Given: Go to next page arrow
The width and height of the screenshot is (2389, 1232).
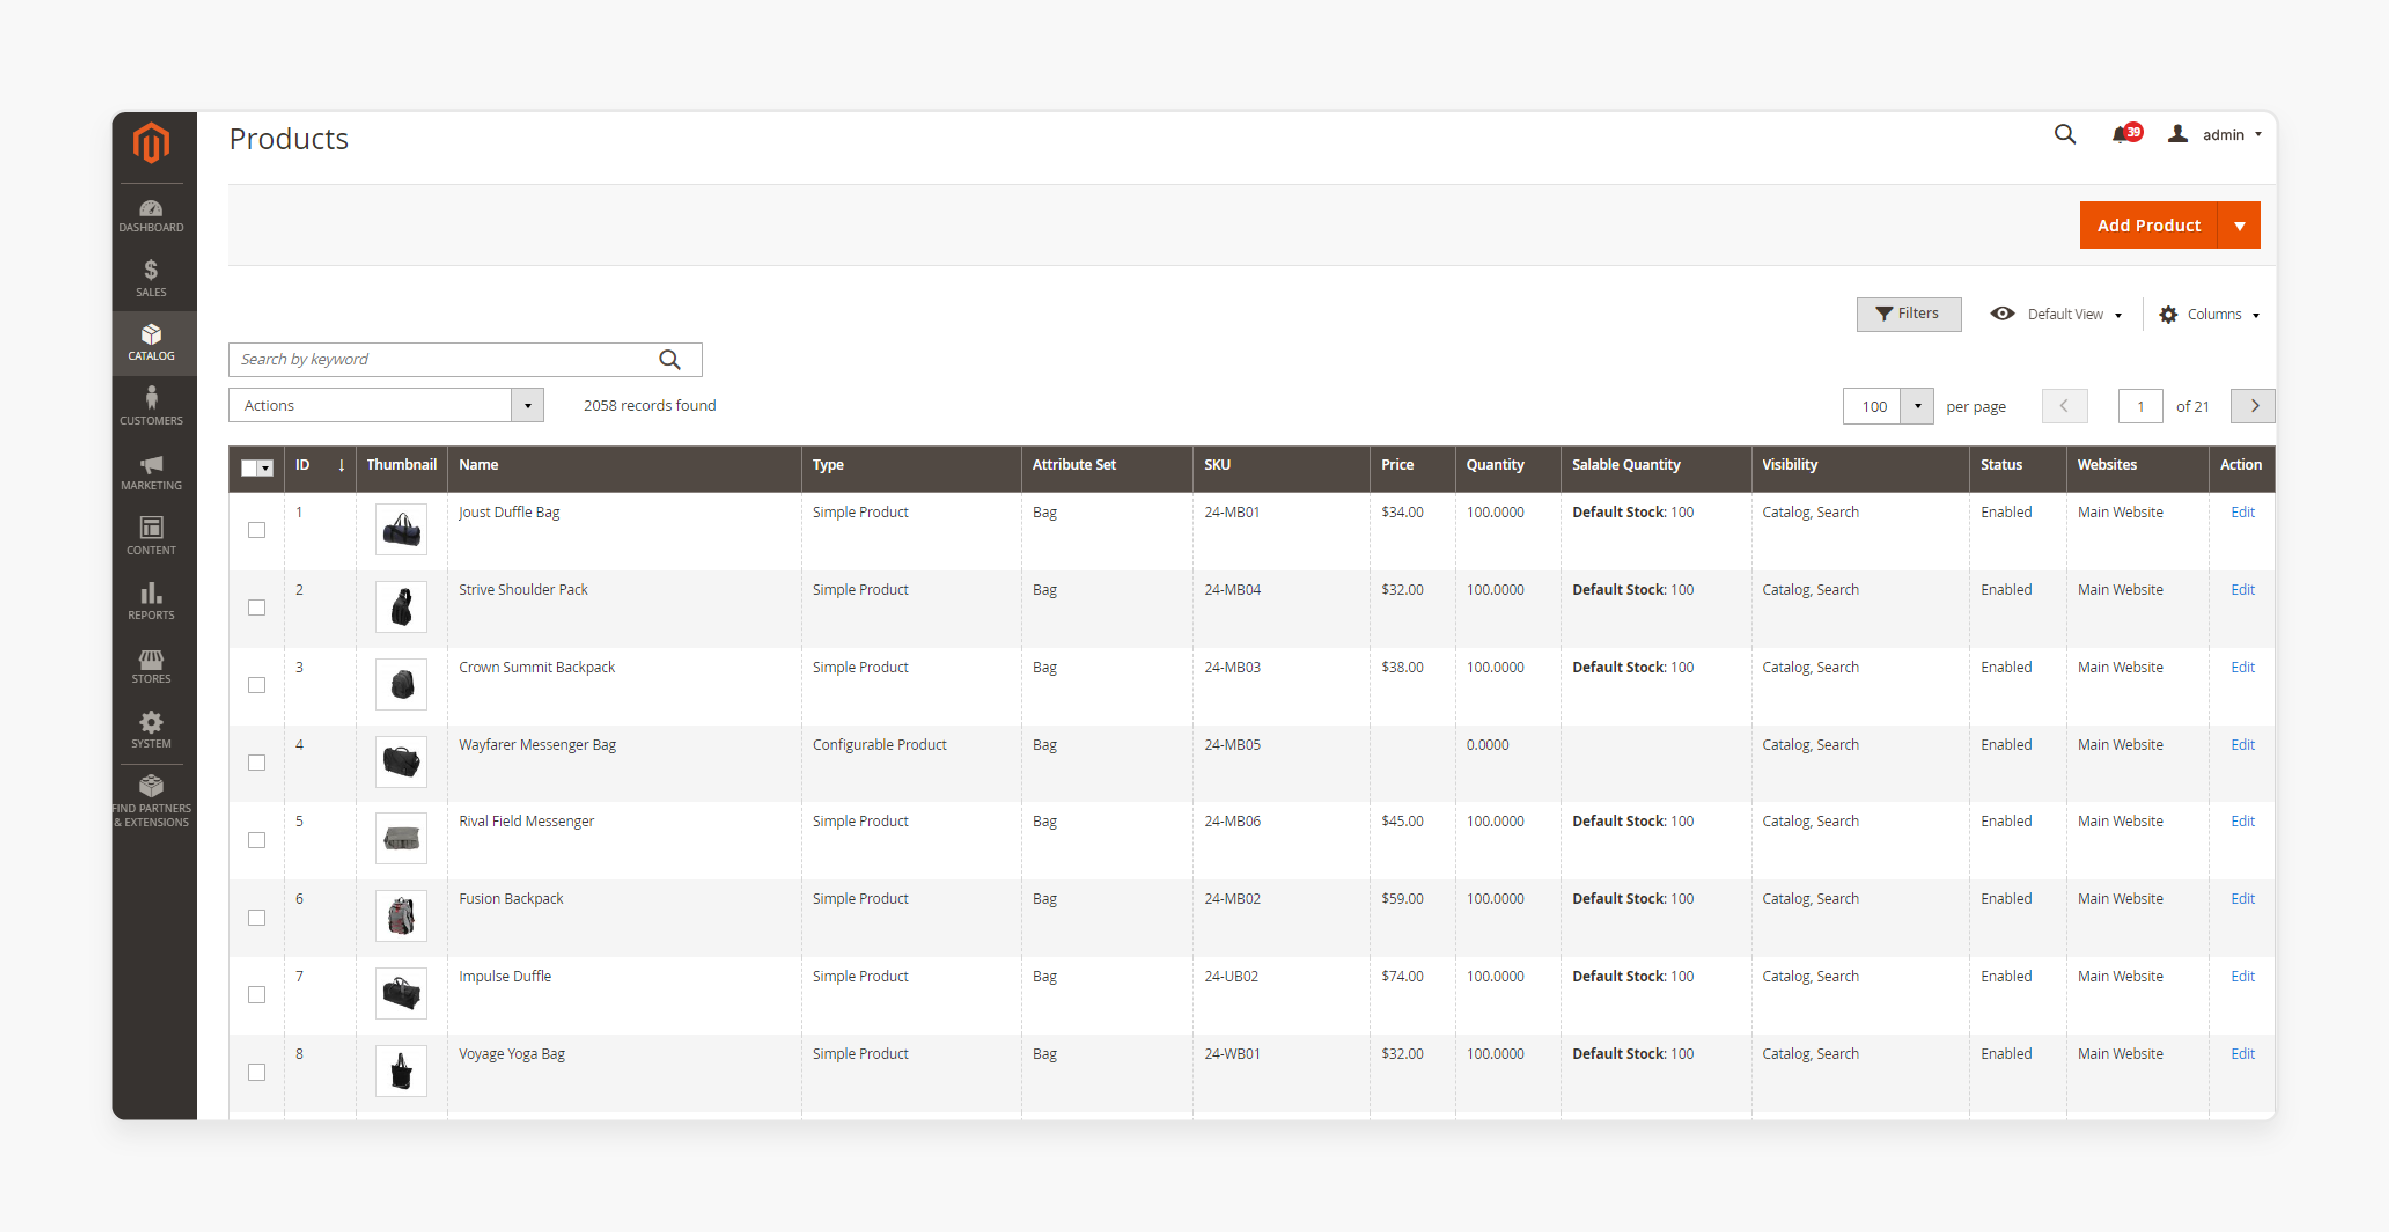Looking at the screenshot, I should [2254, 406].
